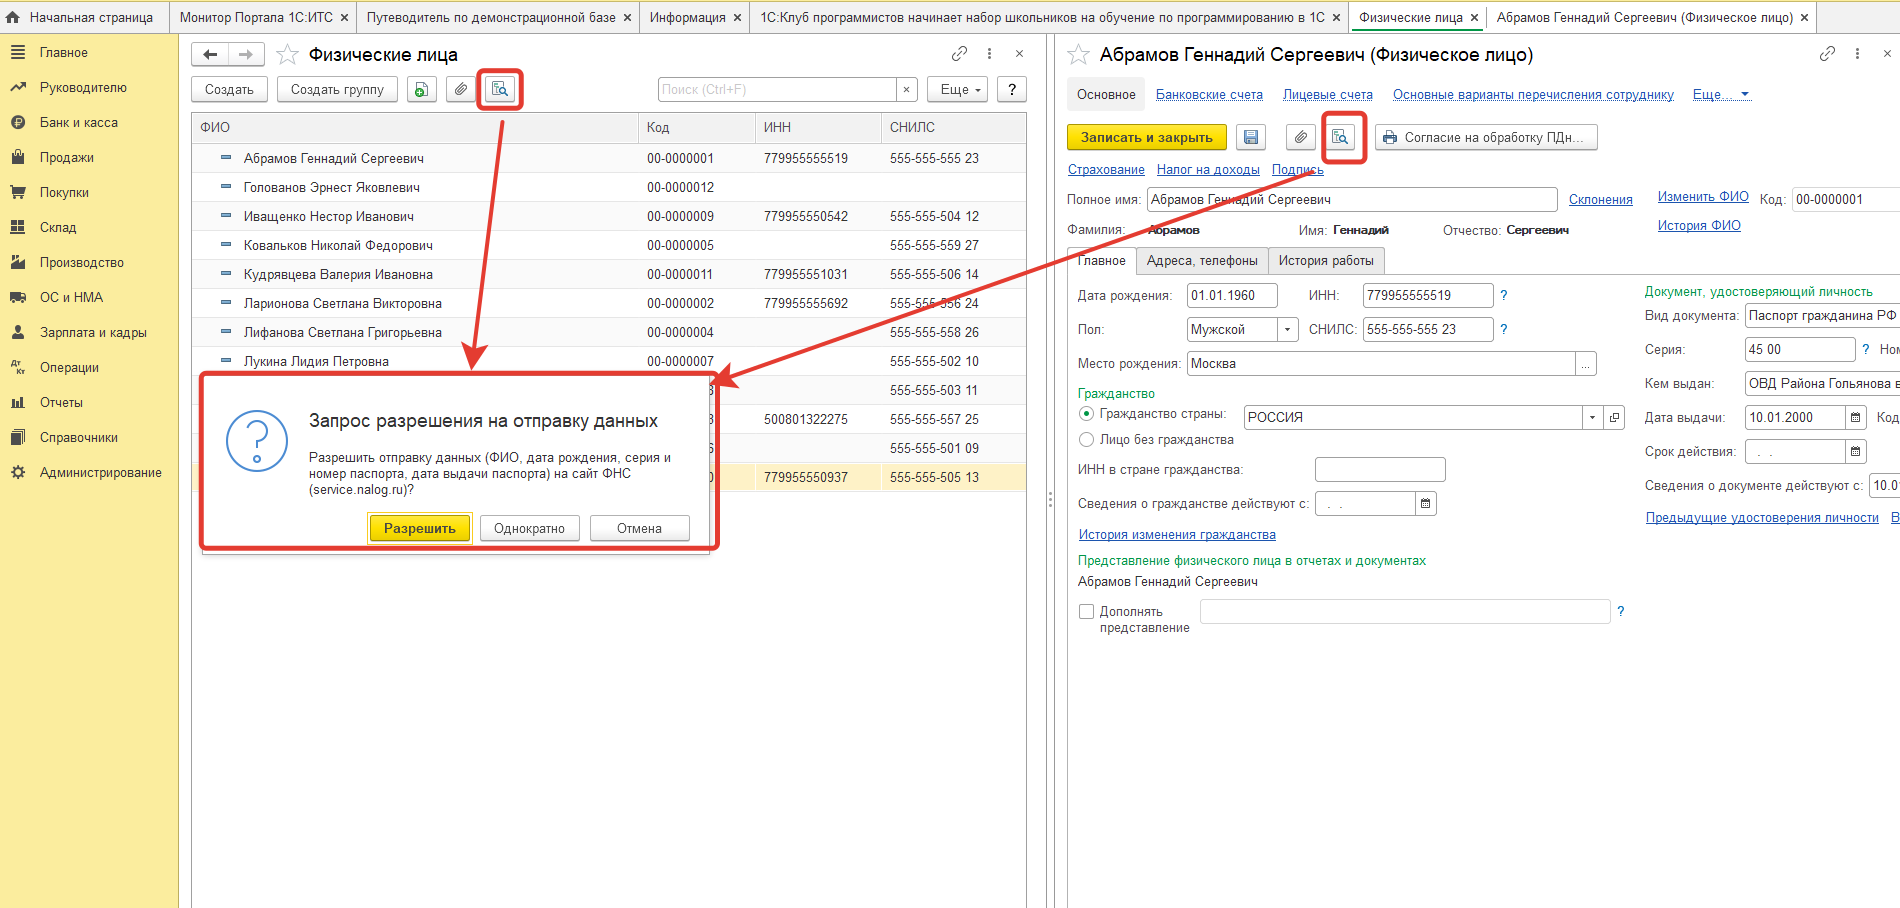Click the ИНН input field in card

click(1428, 295)
